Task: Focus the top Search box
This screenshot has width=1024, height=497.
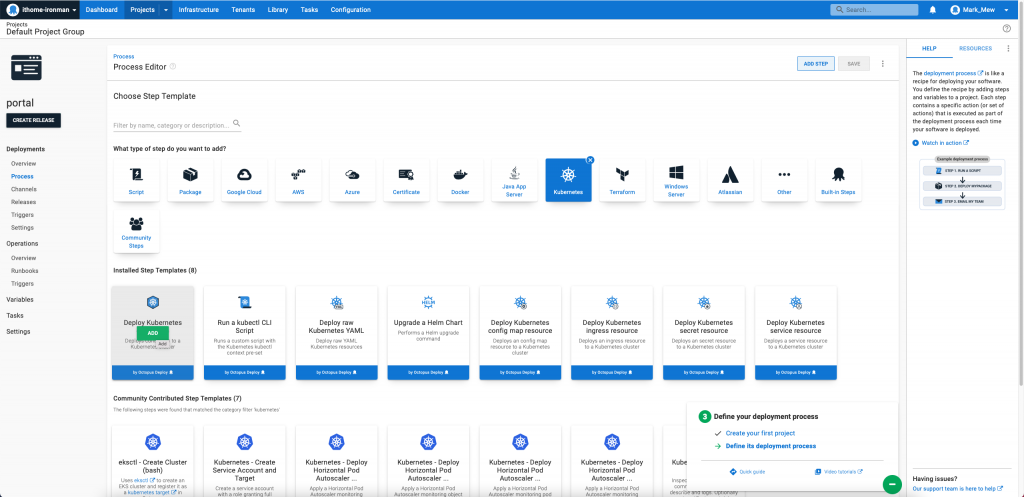Action: pyautogui.click(x=874, y=10)
